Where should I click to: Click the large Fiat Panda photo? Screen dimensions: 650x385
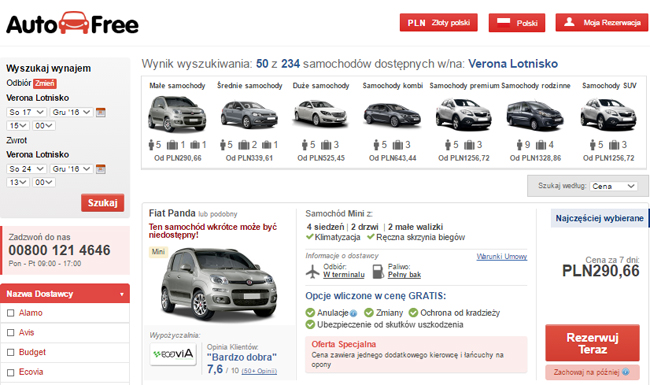218,284
